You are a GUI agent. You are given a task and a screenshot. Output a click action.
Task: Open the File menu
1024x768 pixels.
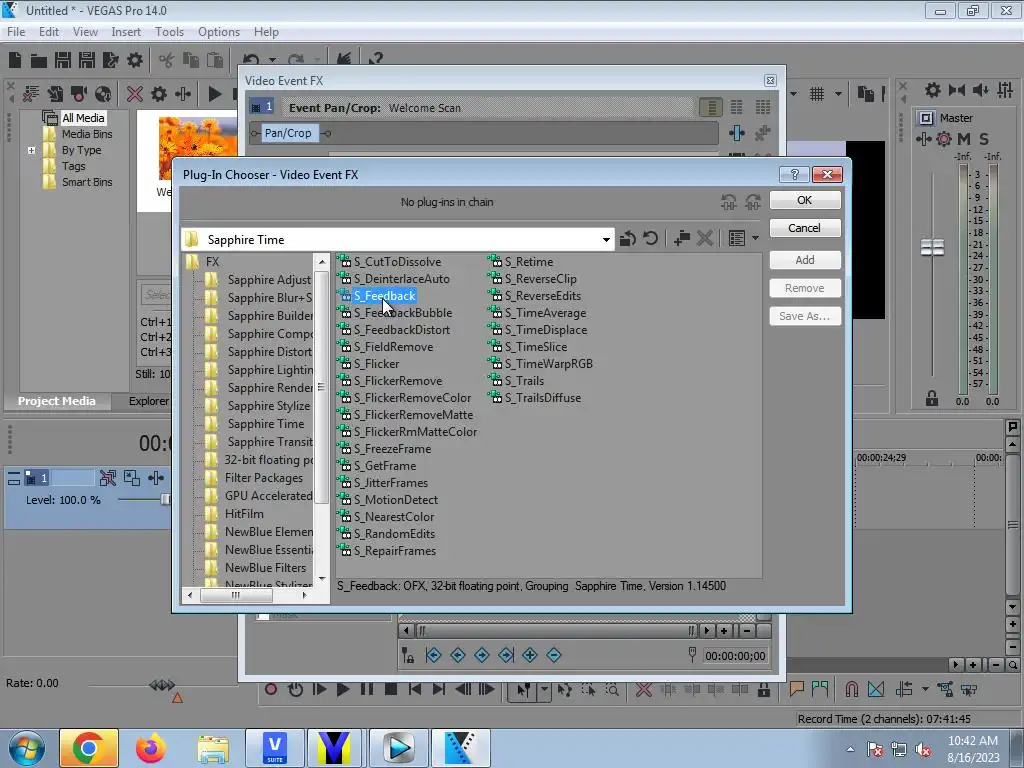coord(16,32)
